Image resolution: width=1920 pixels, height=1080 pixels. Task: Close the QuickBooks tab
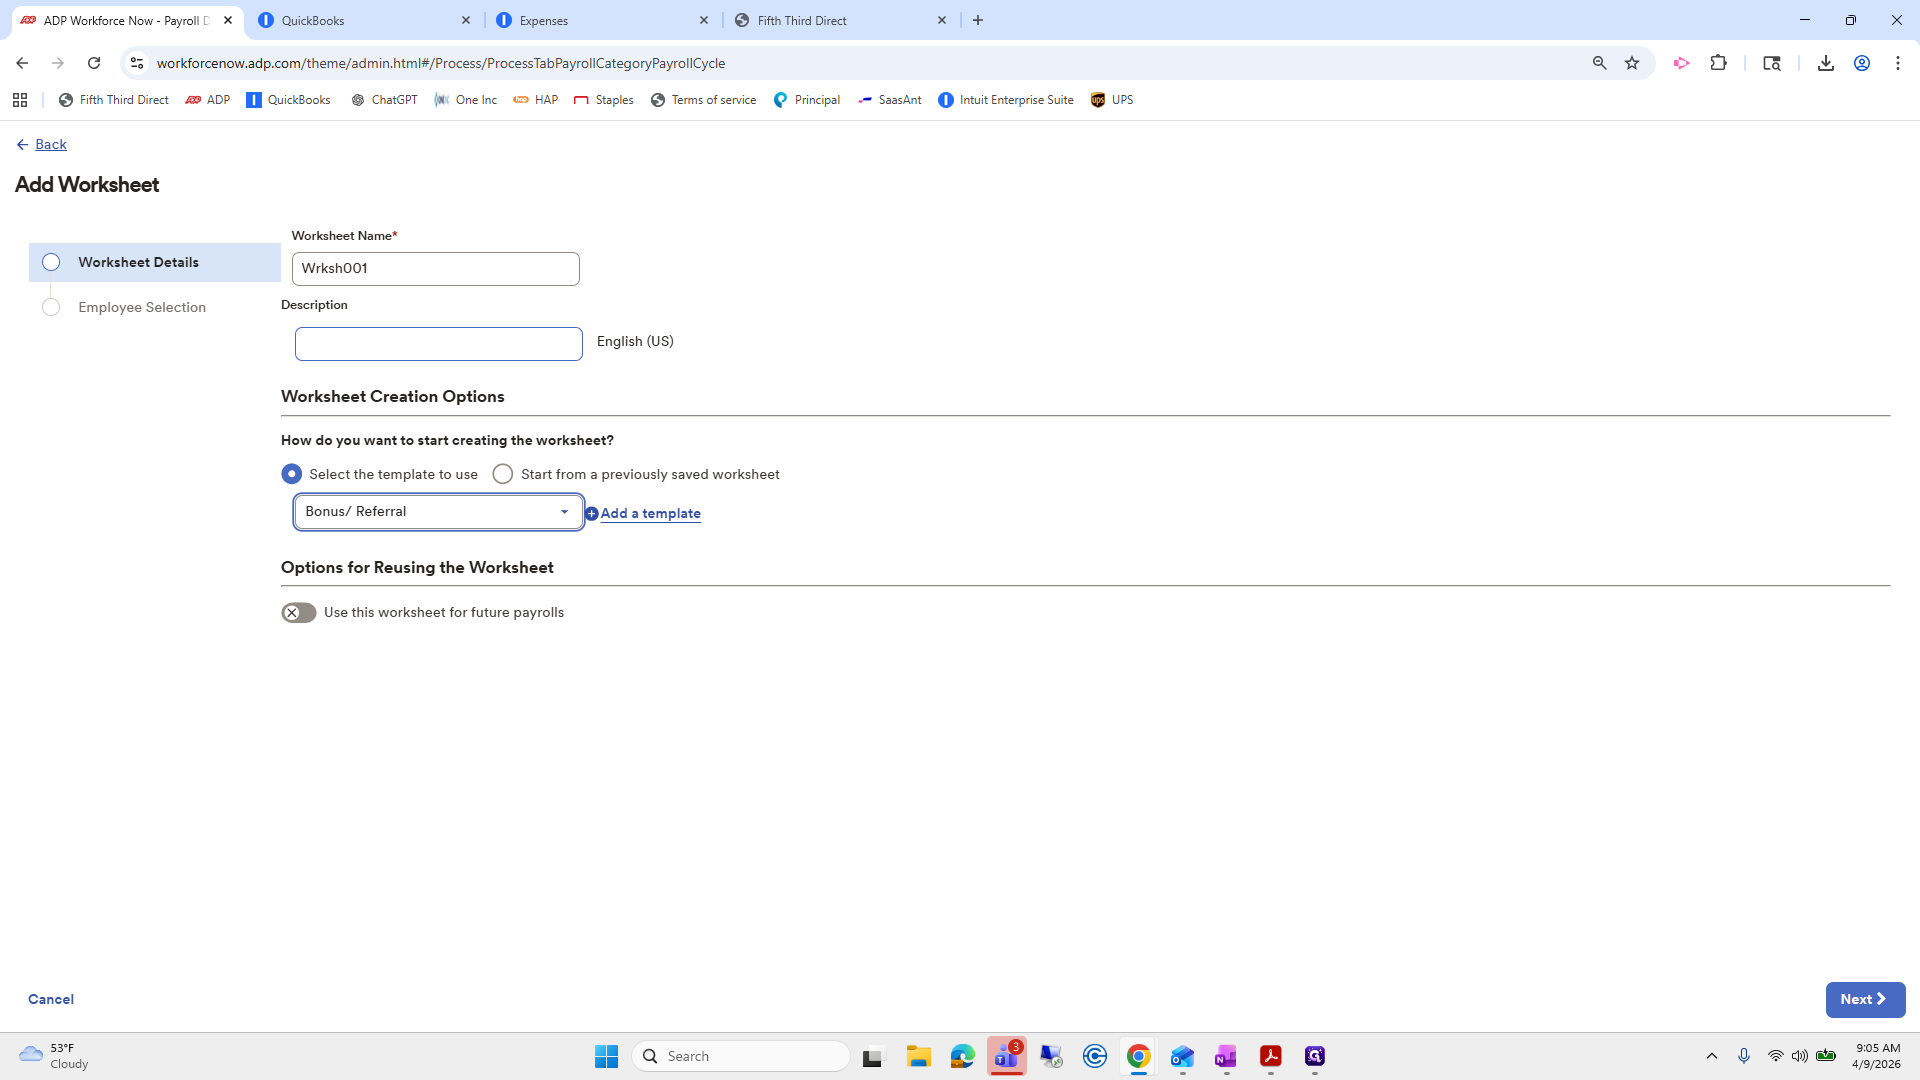click(x=466, y=20)
